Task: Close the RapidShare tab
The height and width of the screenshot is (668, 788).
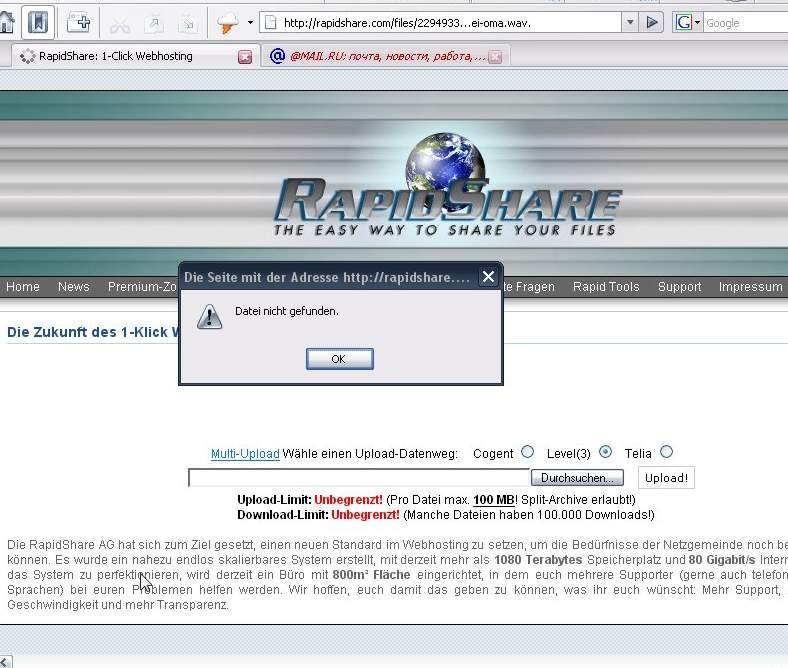Action: point(245,57)
